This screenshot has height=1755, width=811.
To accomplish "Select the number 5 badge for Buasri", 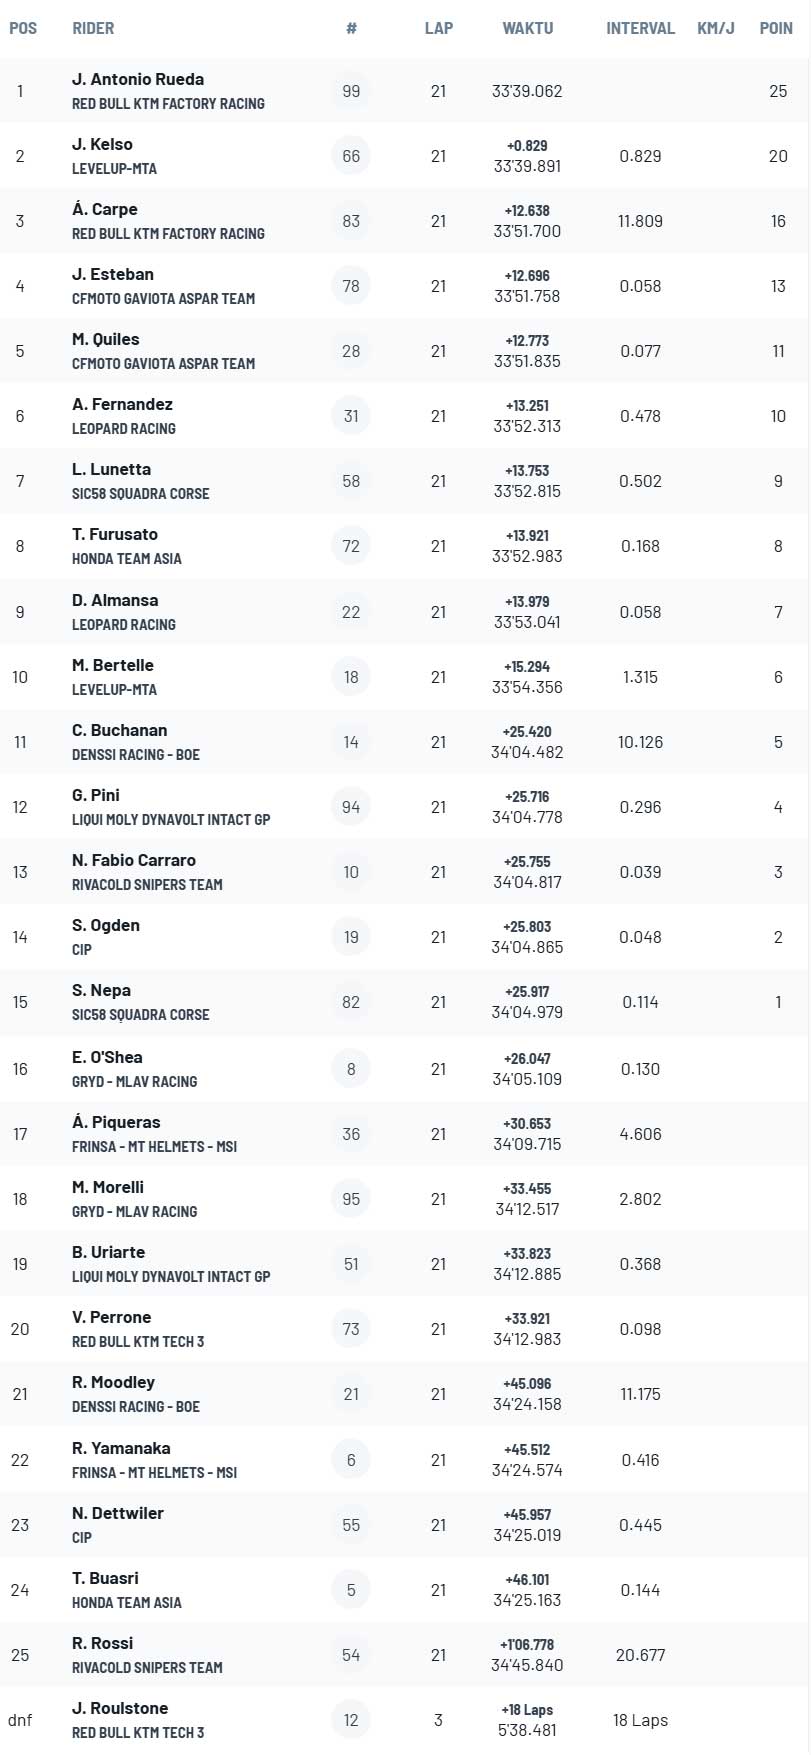I will tap(351, 1590).
